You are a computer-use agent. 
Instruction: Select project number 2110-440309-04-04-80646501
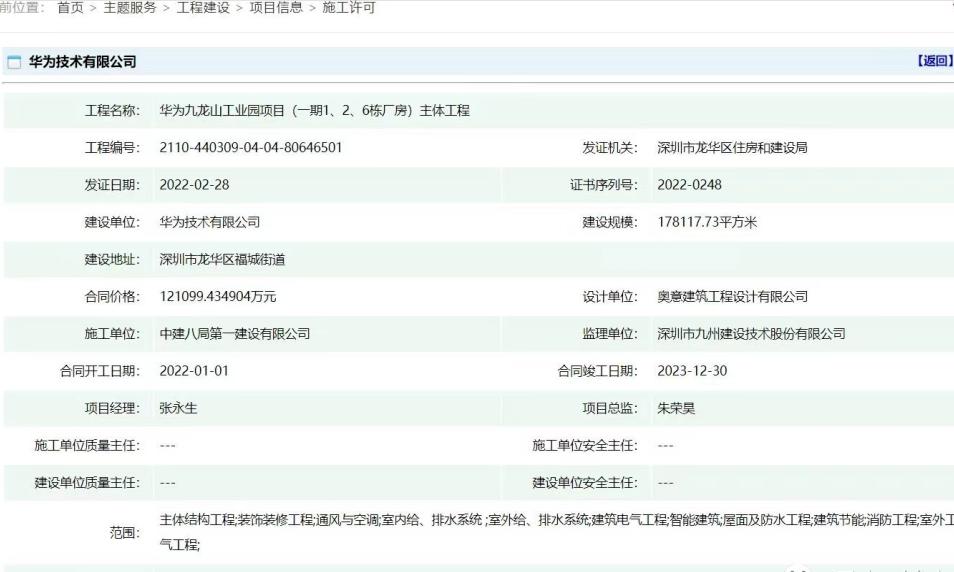pyautogui.click(x=251, y=148)
